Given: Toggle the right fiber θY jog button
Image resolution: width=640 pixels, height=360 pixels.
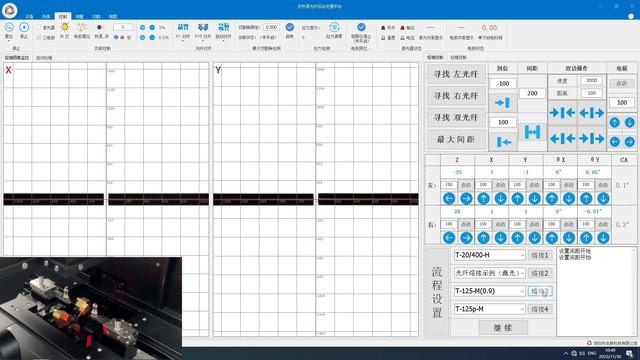Looking at the screenshot, I should (x=603, y=224).
